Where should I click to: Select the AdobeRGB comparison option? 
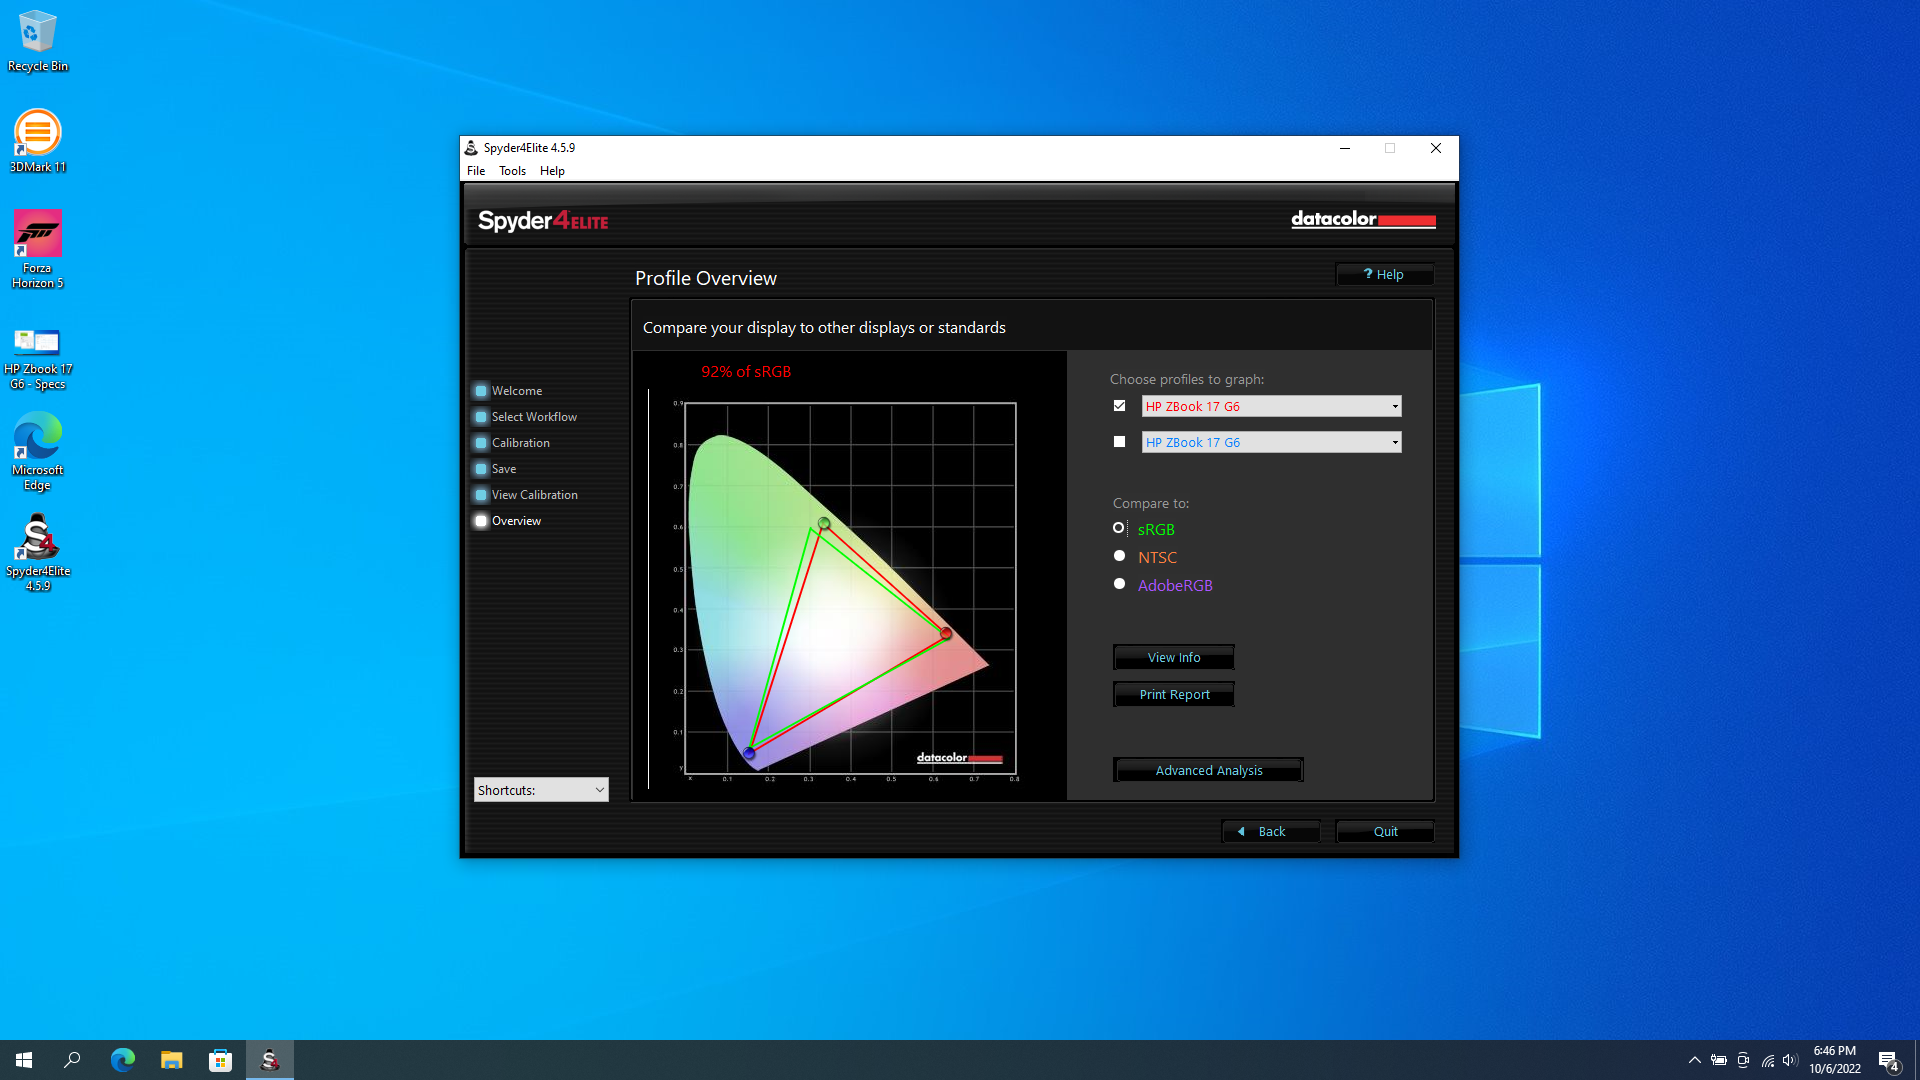point(1119,584)
